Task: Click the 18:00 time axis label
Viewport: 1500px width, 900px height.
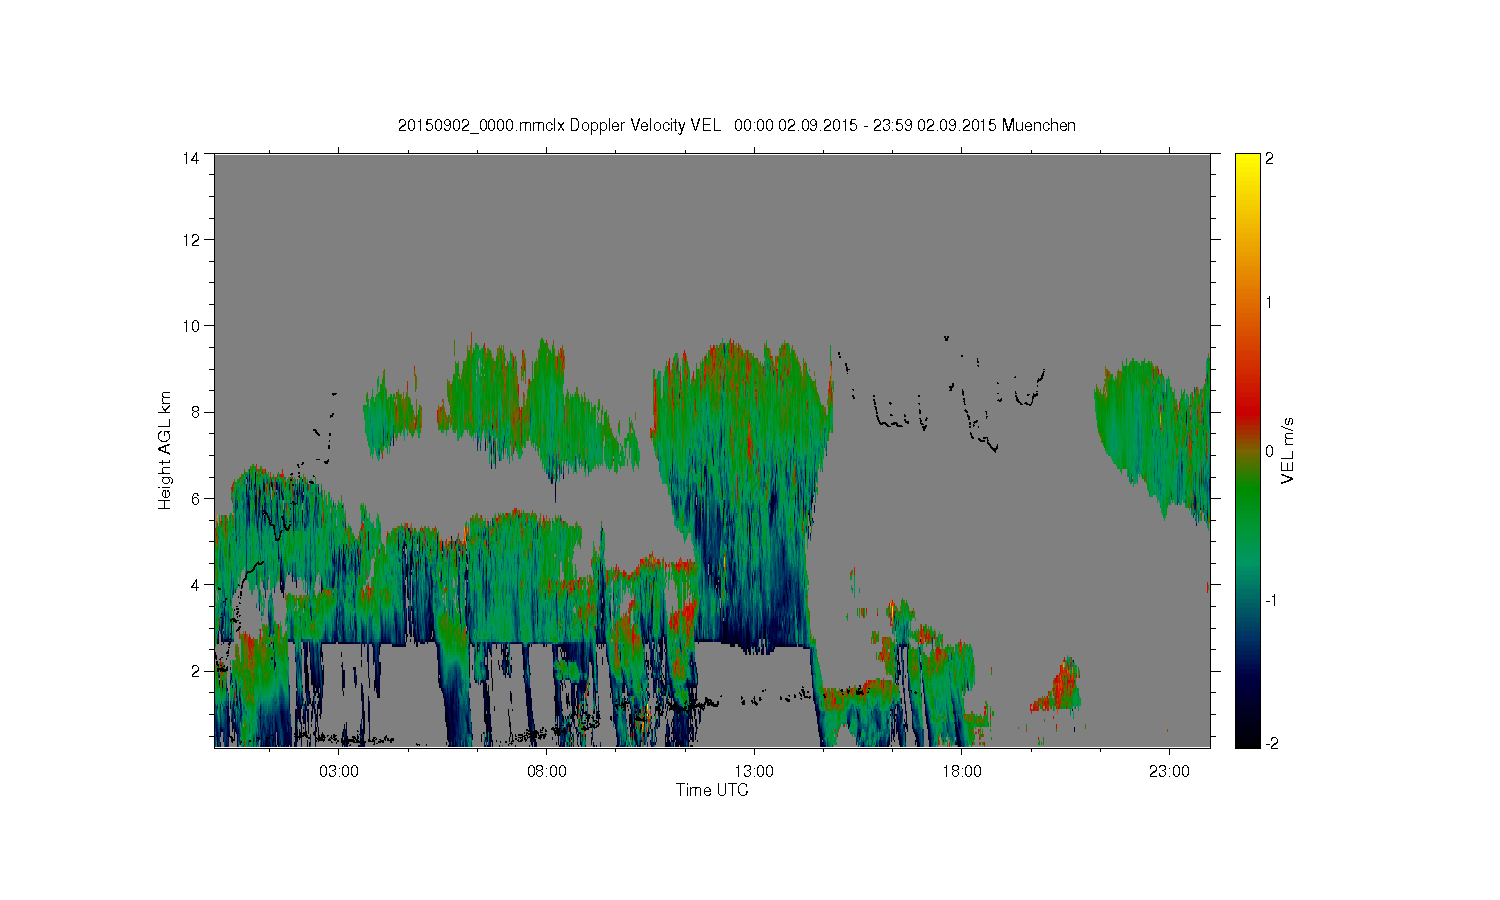Action: [962, 772]
